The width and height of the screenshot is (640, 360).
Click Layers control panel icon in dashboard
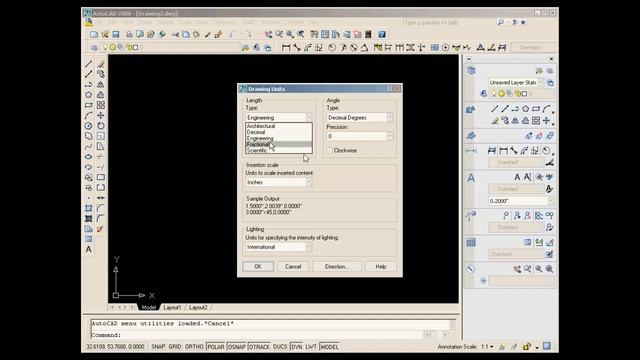pos(471,71)
